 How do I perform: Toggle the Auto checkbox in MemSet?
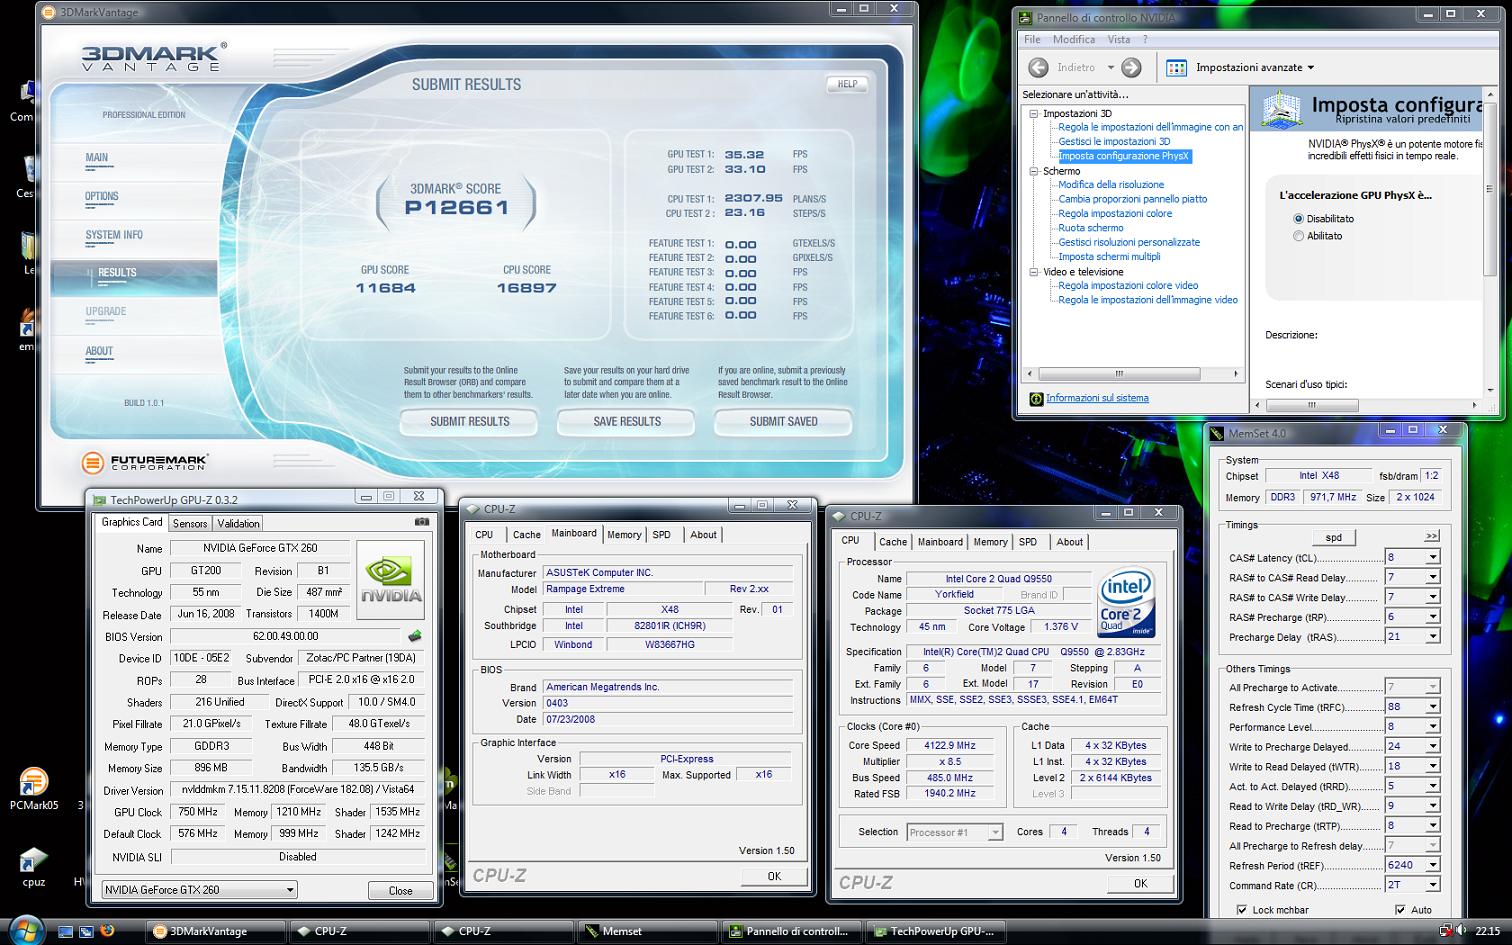pos(1400,910)
